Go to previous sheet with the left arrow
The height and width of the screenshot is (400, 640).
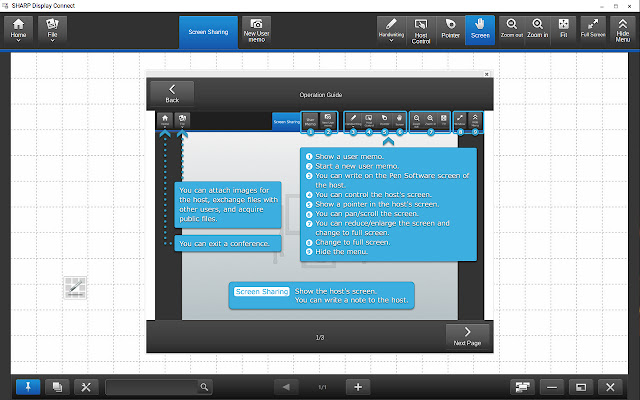coord(286,387)
